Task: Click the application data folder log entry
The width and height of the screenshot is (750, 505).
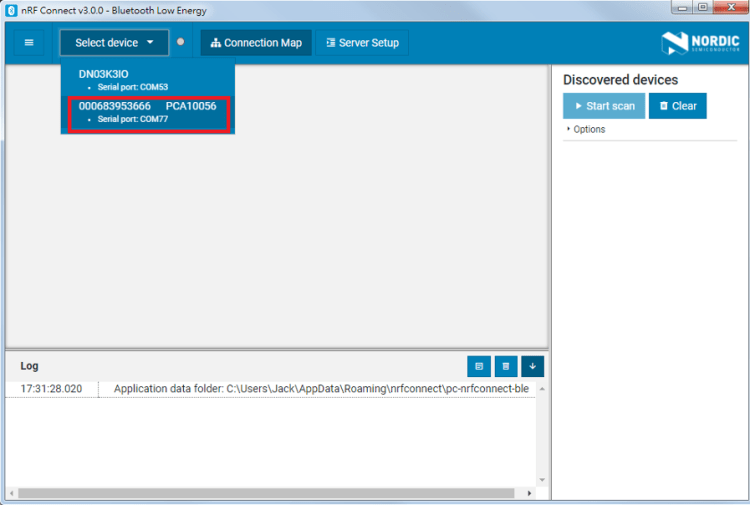Action: coord(320,389)
